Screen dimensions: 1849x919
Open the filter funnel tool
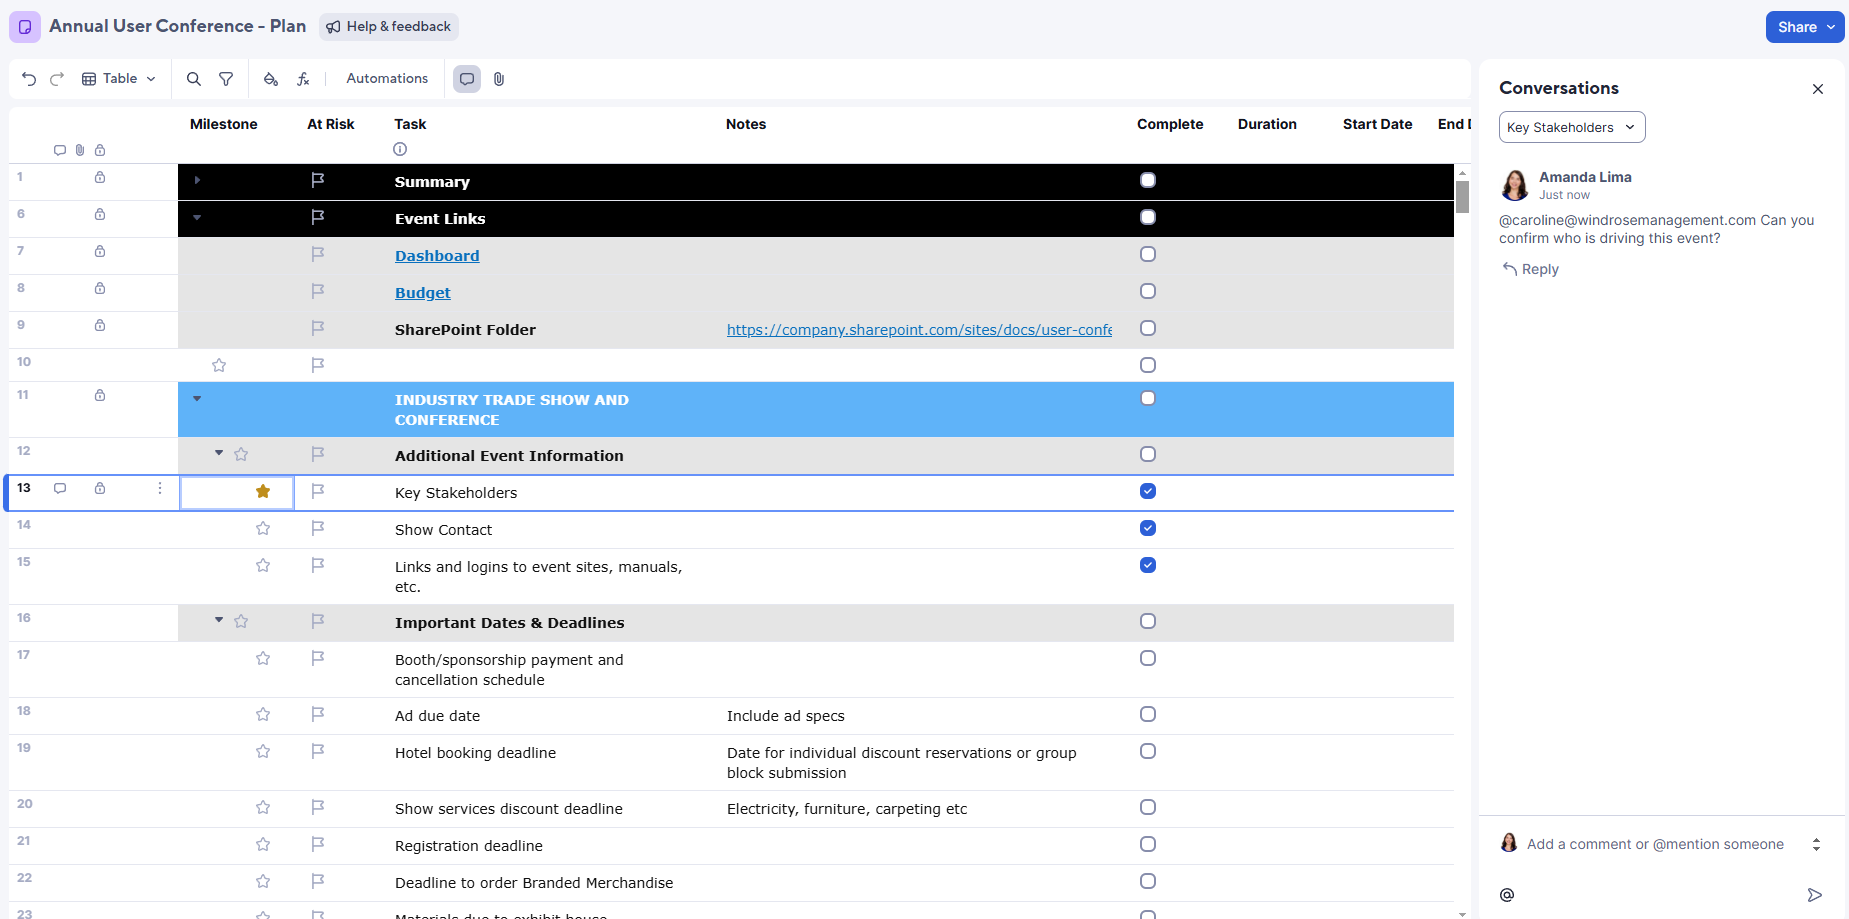point(226,79)
